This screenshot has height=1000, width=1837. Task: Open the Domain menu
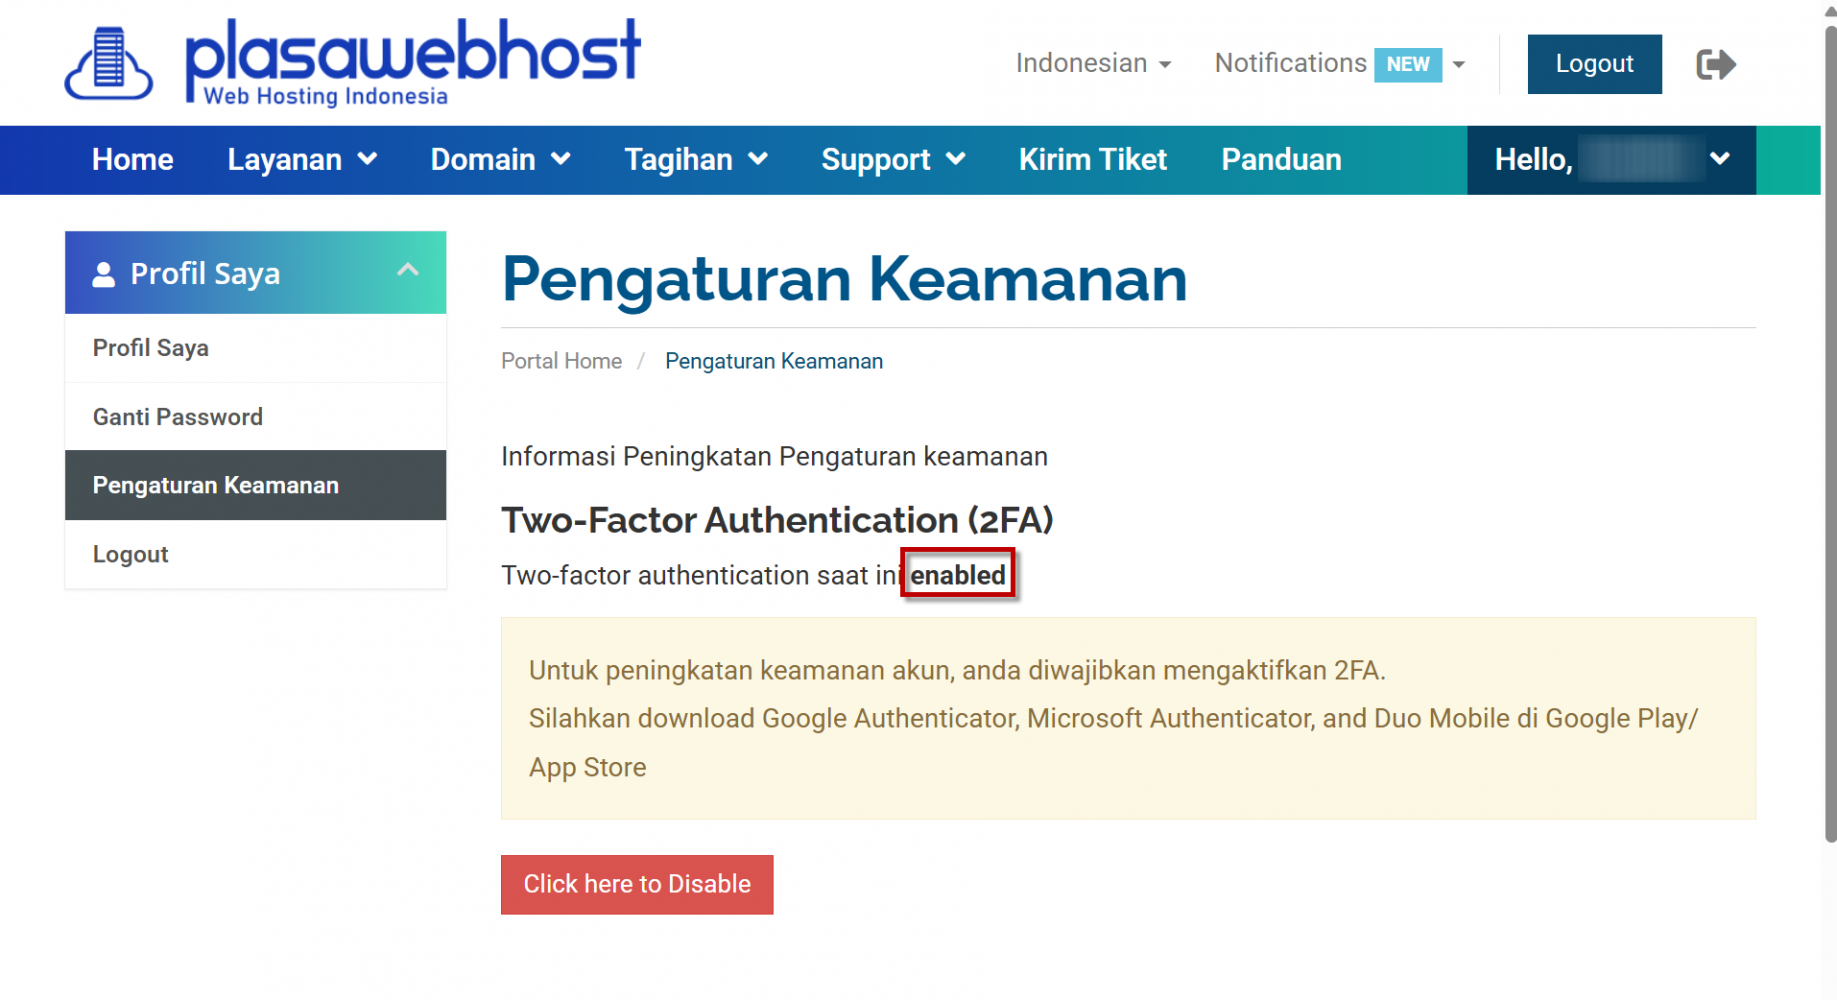tap(500, 160)
